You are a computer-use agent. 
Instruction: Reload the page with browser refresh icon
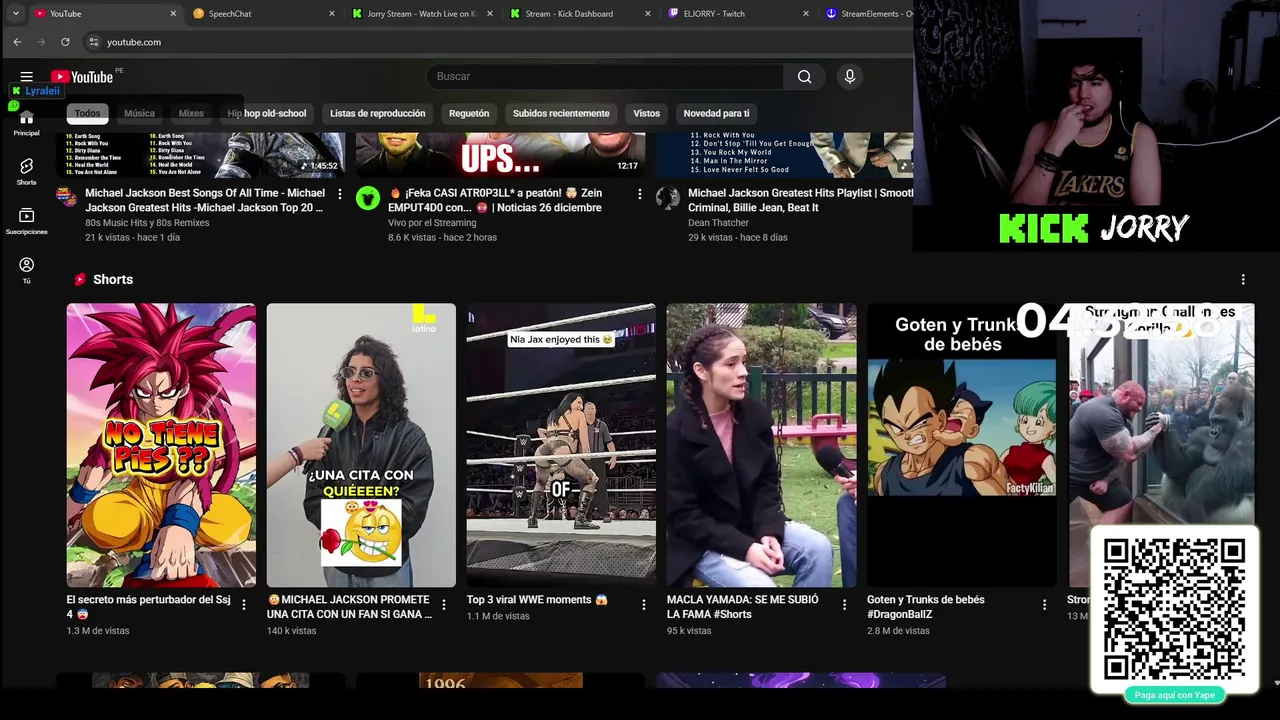click(x=65, y=42)
